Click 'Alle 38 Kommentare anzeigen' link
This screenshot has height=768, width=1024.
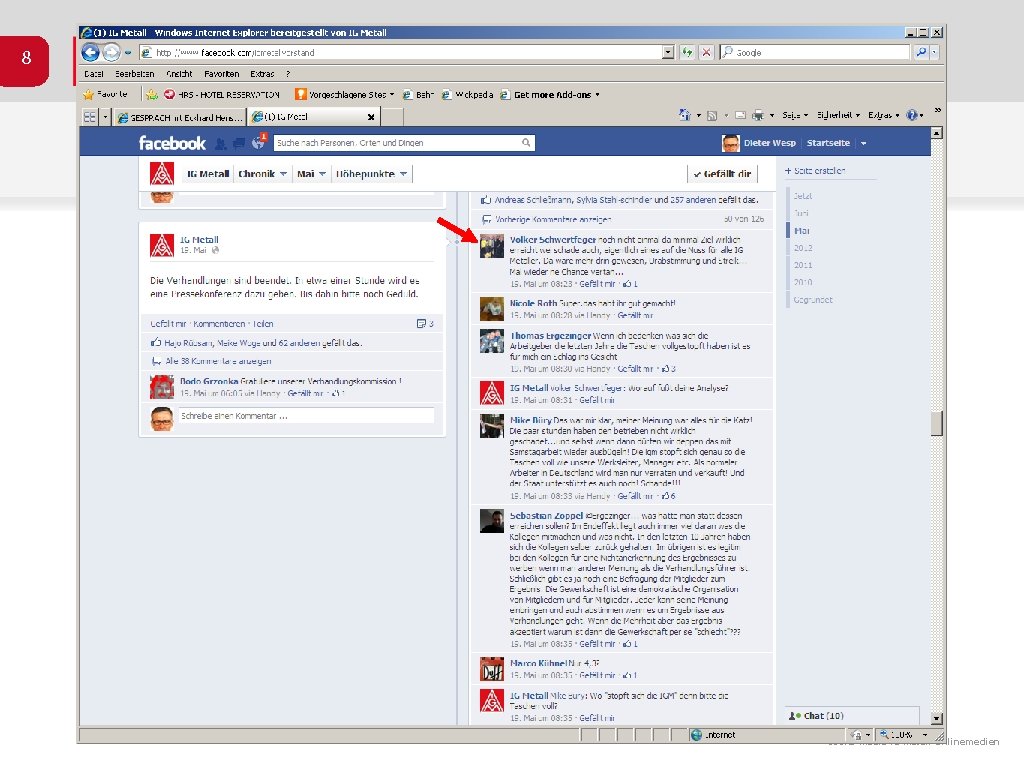tap(218, 361)
